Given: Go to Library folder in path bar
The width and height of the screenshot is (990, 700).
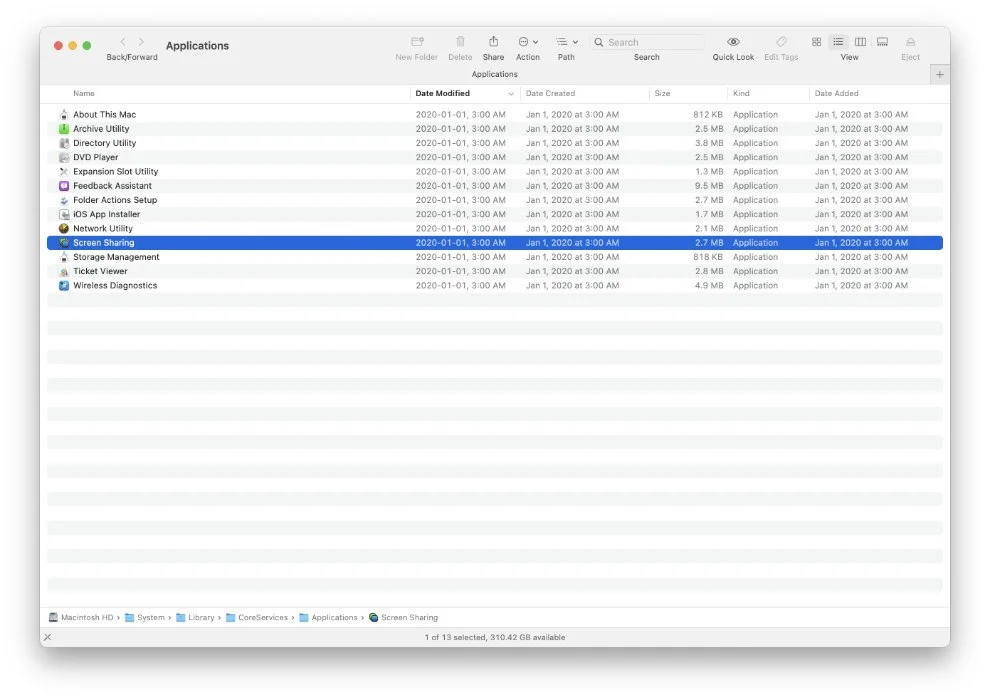Looking at the screenshot, I should tap(195, 617).
